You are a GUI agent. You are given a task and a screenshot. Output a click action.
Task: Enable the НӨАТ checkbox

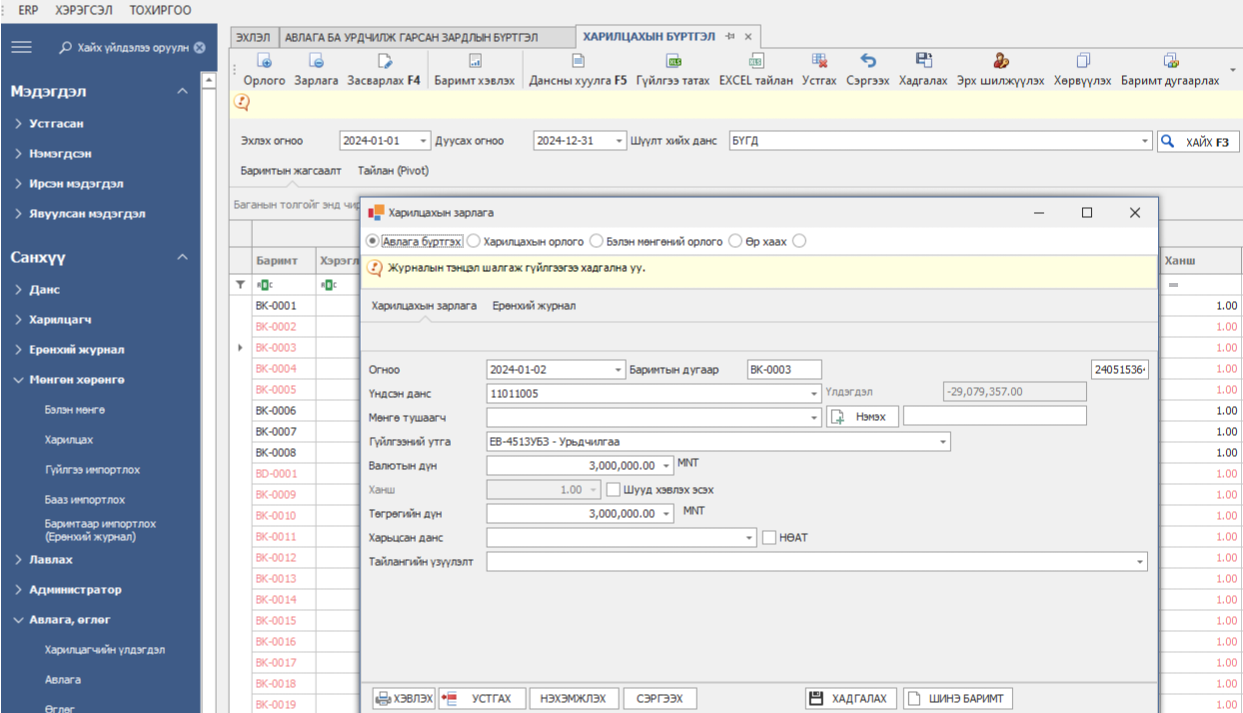pyautogui.click(x=769, y=538)
